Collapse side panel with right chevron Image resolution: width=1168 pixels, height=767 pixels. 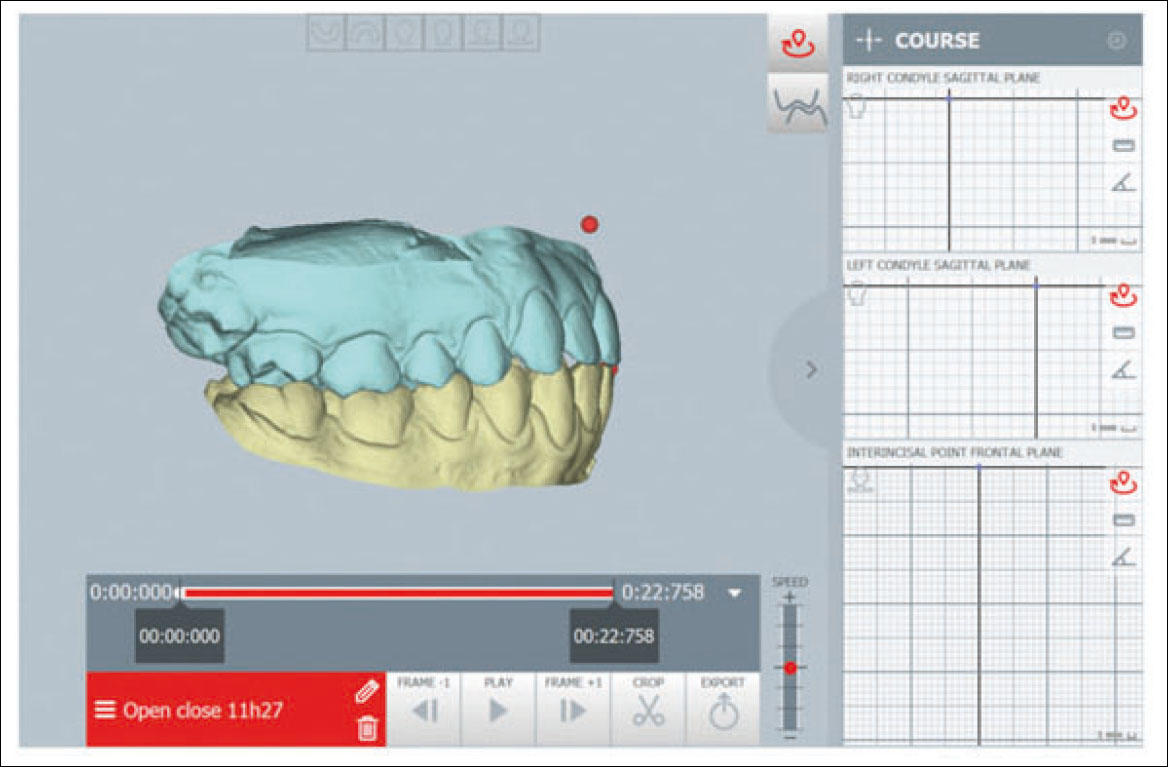click(811, 369)
